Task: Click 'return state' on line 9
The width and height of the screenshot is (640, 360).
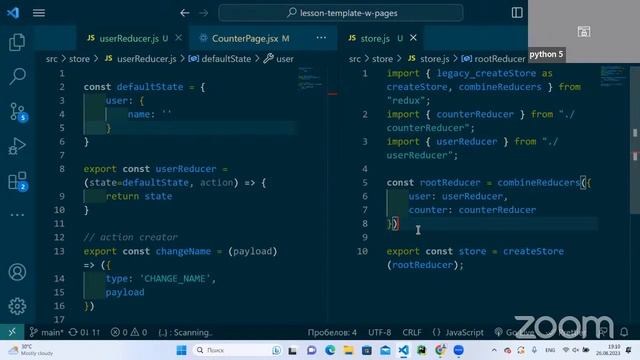Action: click(x=139, y=196)
